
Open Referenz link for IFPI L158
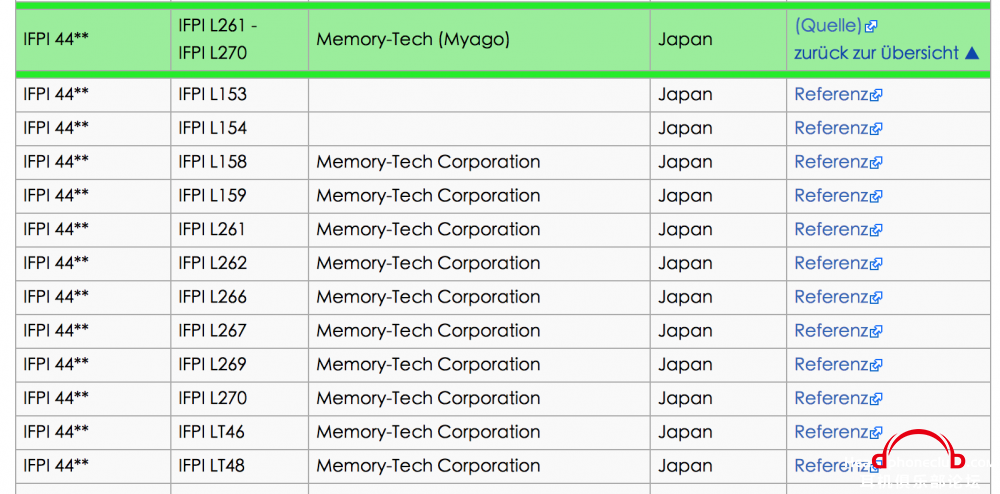(832, 162)
